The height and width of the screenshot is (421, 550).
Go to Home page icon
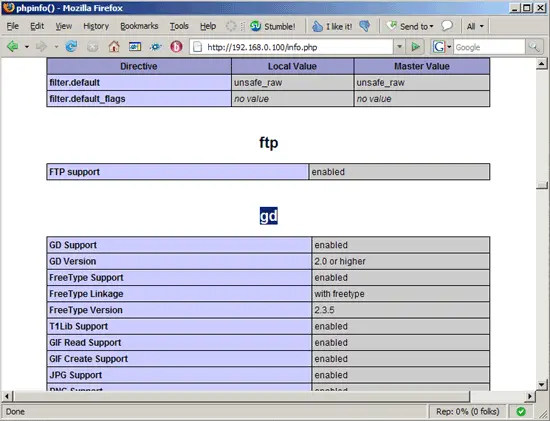click(114, 46)
